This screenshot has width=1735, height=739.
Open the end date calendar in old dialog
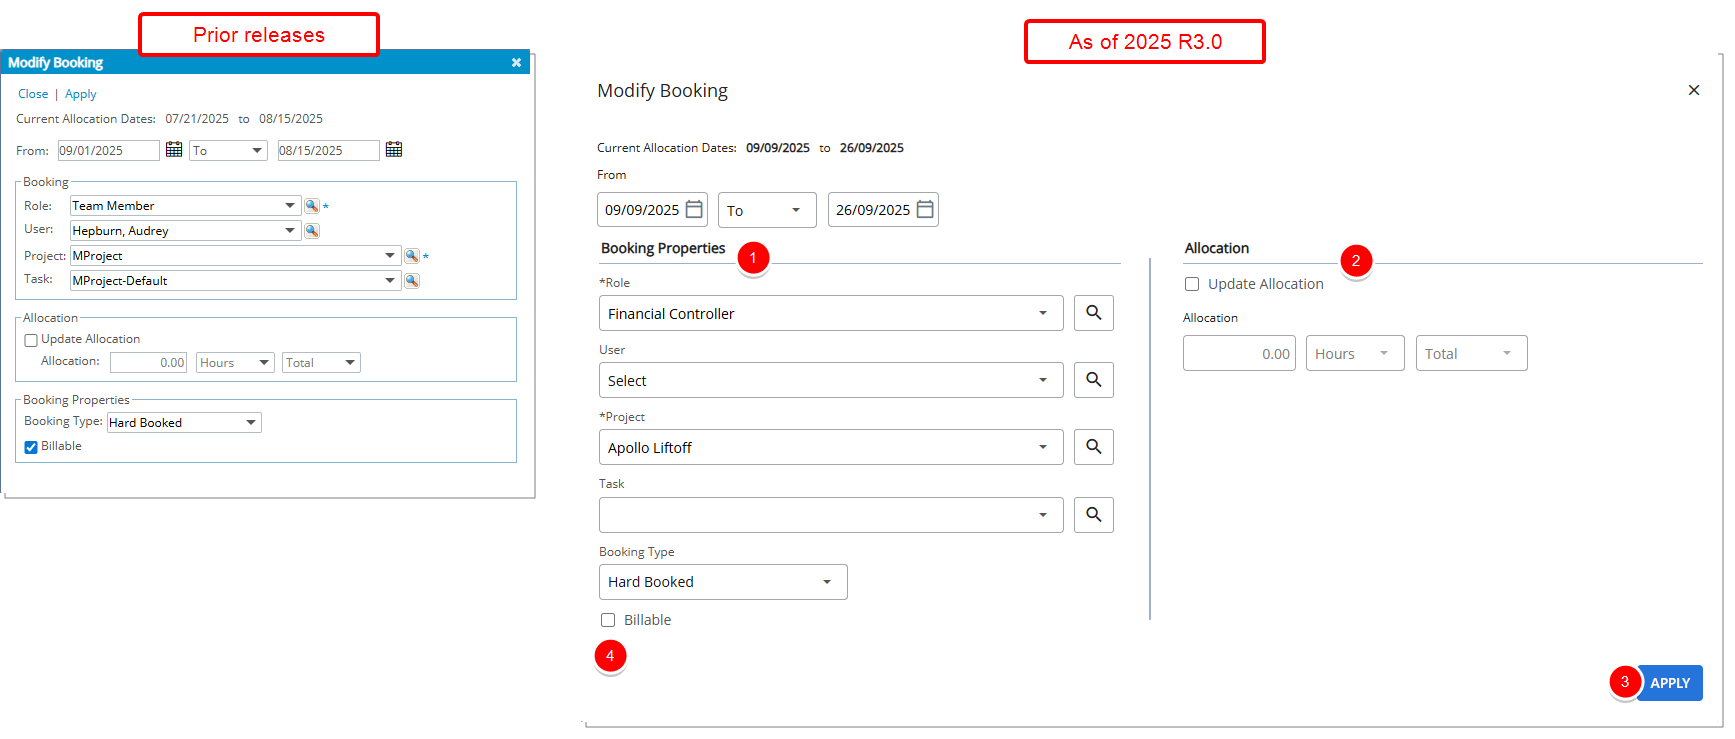tap(394, 150)
